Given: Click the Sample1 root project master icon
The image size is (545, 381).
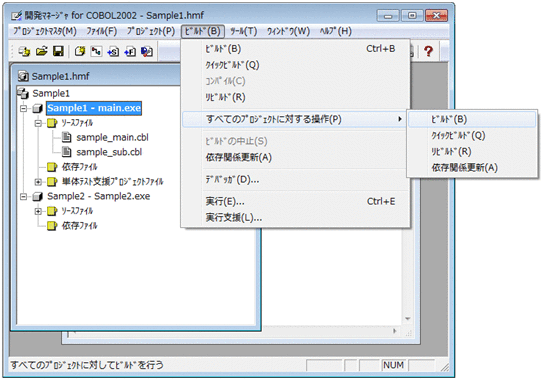Looking at the screenshot, I should [x=23, y=93].
